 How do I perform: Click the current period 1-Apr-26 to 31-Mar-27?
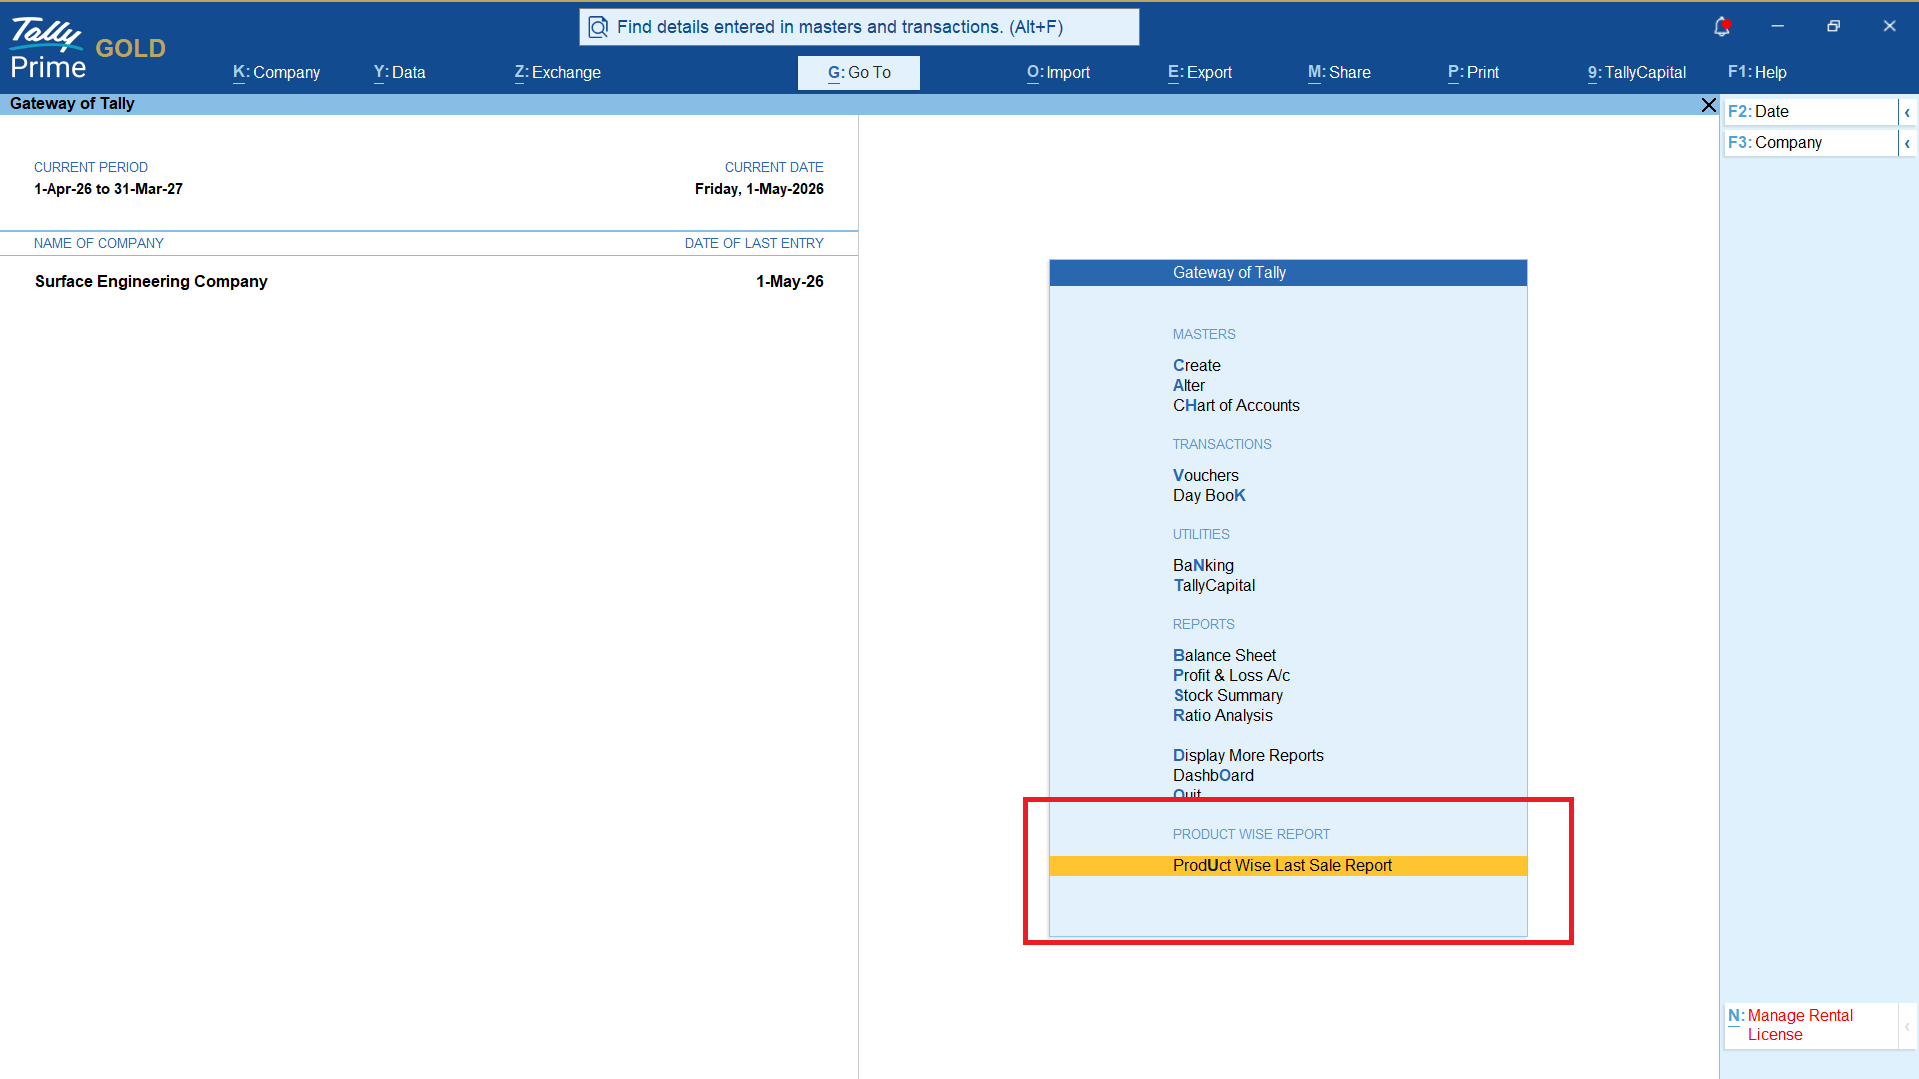[108, 189]
